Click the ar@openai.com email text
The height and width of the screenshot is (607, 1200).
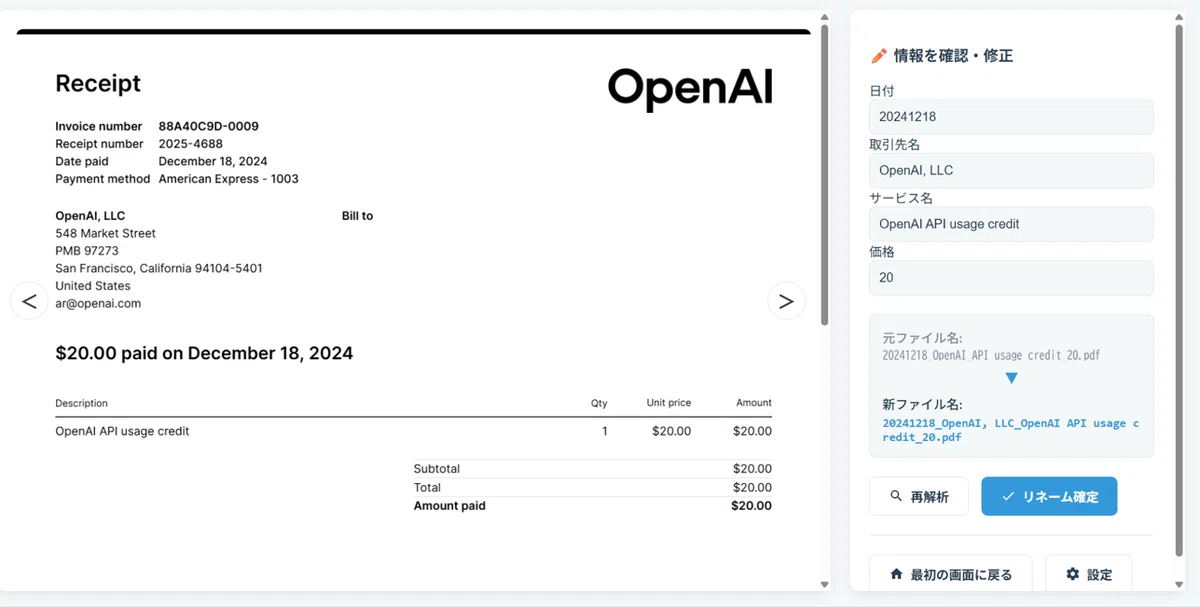coord(98,303)
